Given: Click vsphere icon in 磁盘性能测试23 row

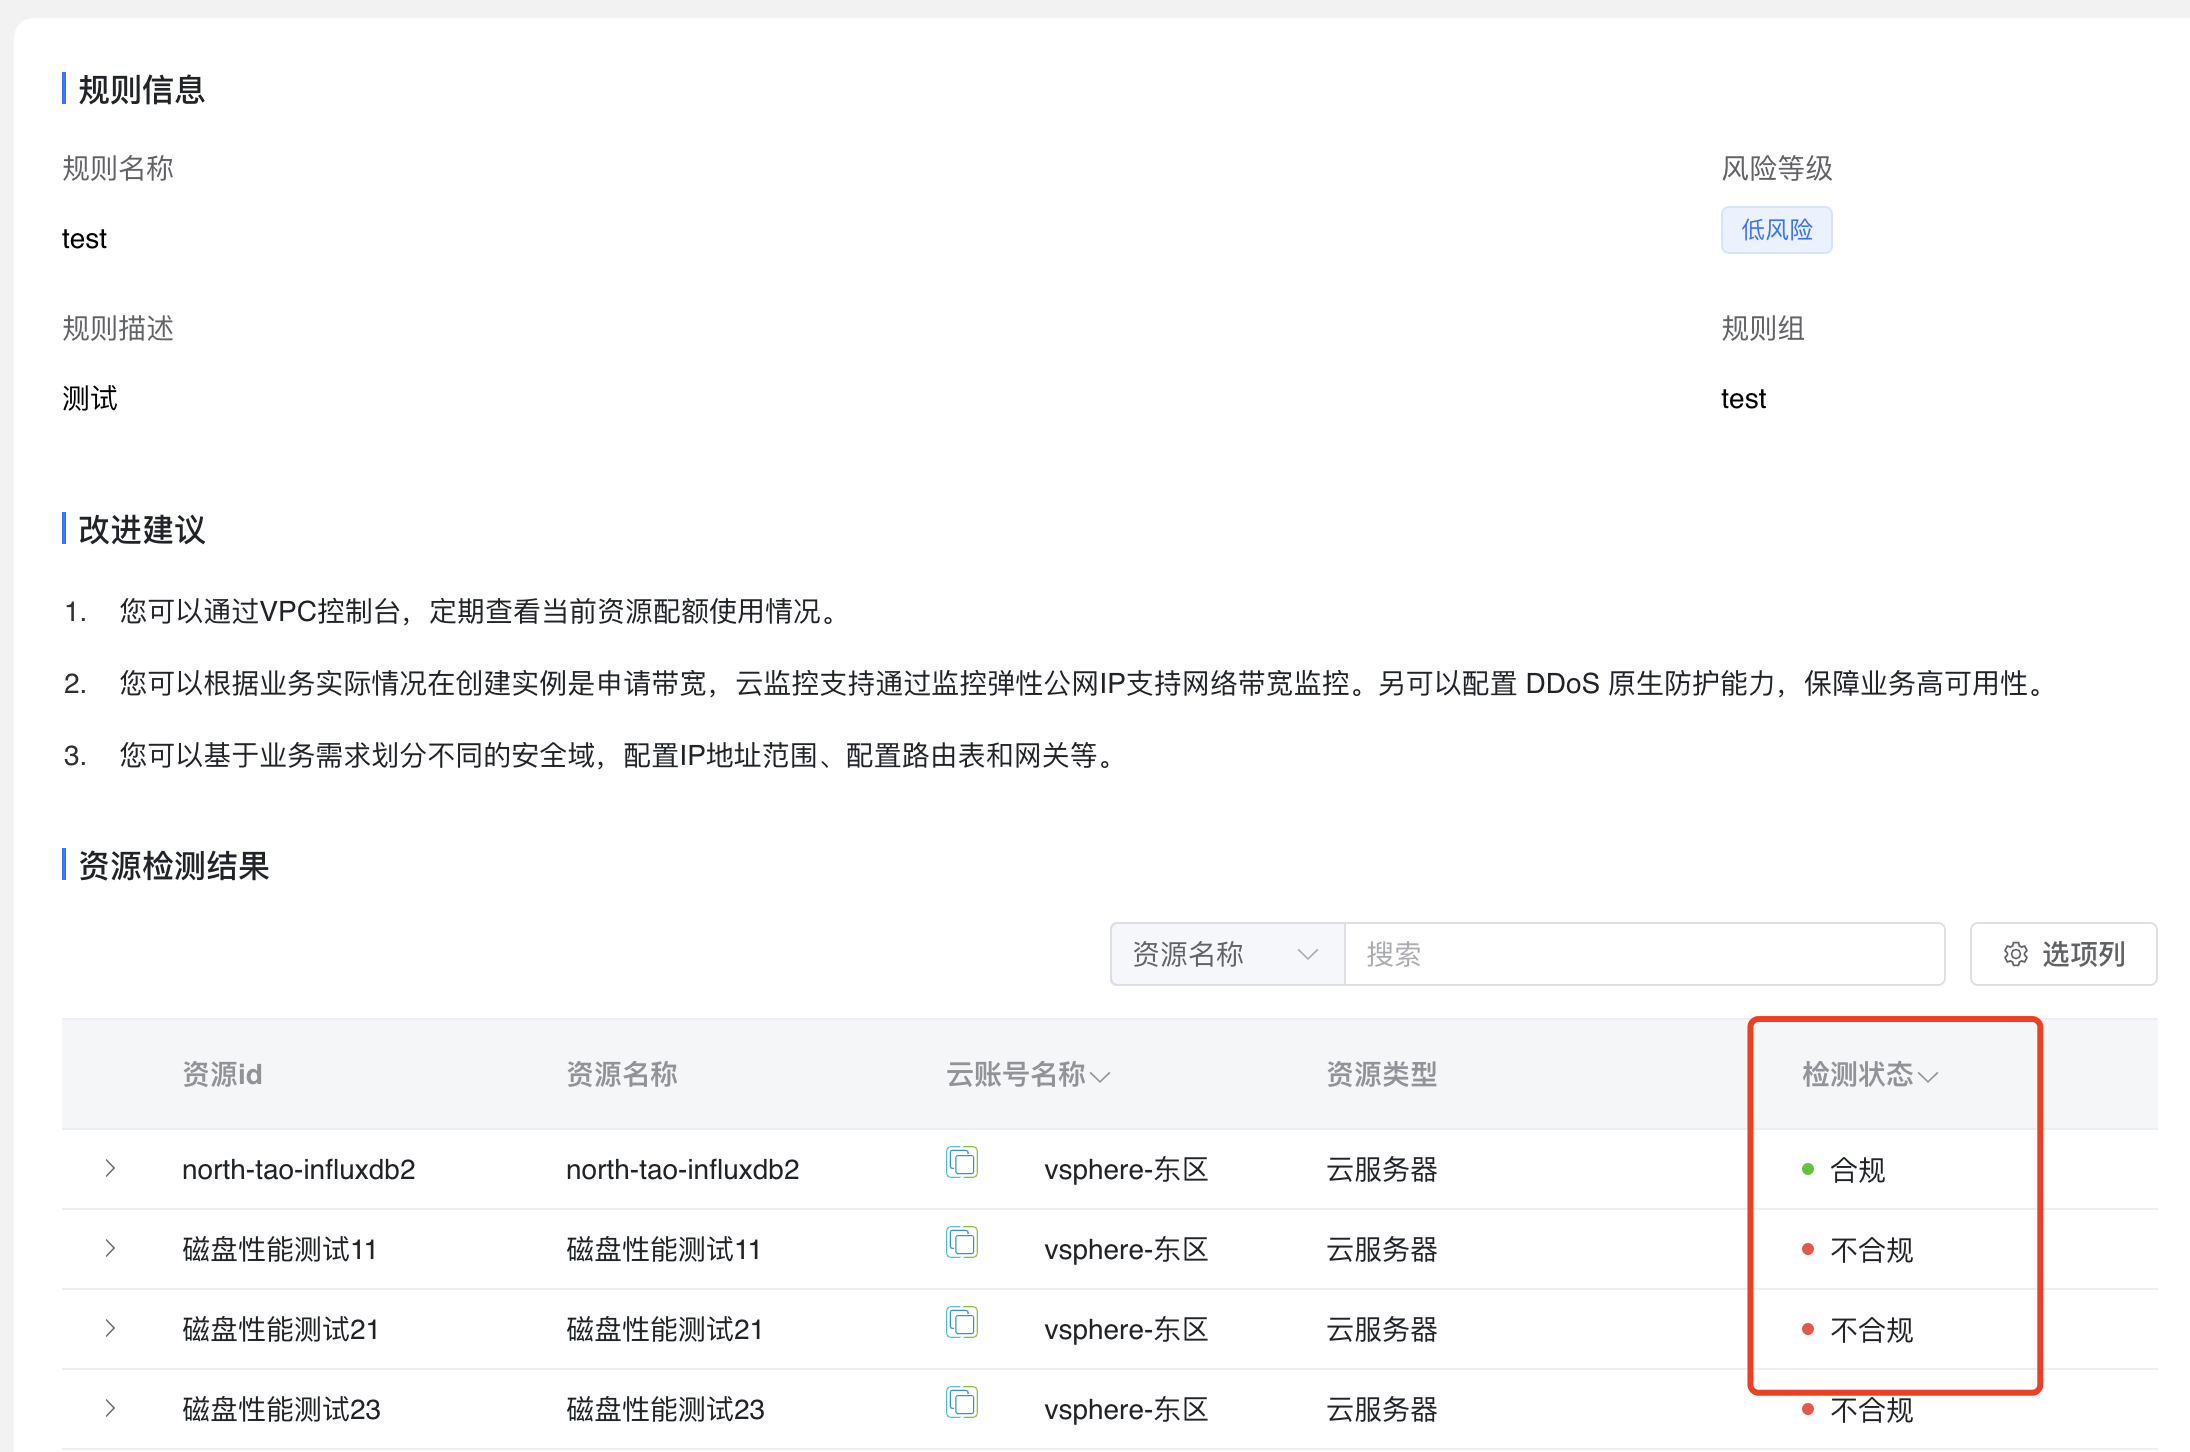Looking at the screenshot, I should [961, 1402].
